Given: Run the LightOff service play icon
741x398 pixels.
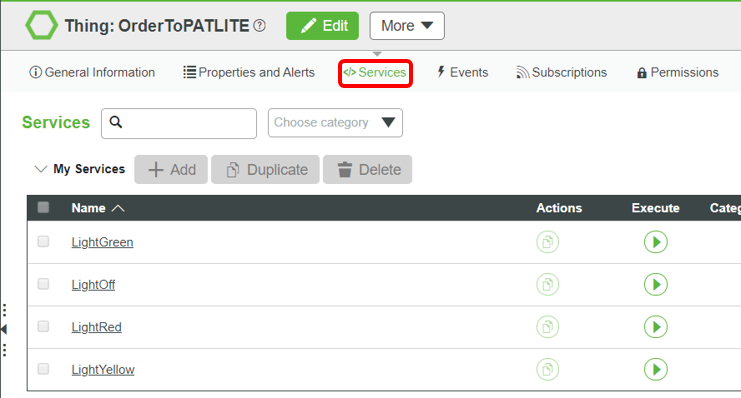Looking at the screenshot, I should coord(655,285).
